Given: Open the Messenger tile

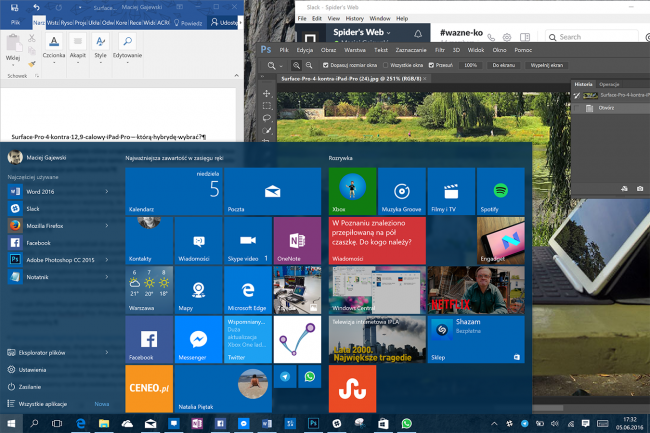Looking at the screenshot, I should [x=199, y=339].
